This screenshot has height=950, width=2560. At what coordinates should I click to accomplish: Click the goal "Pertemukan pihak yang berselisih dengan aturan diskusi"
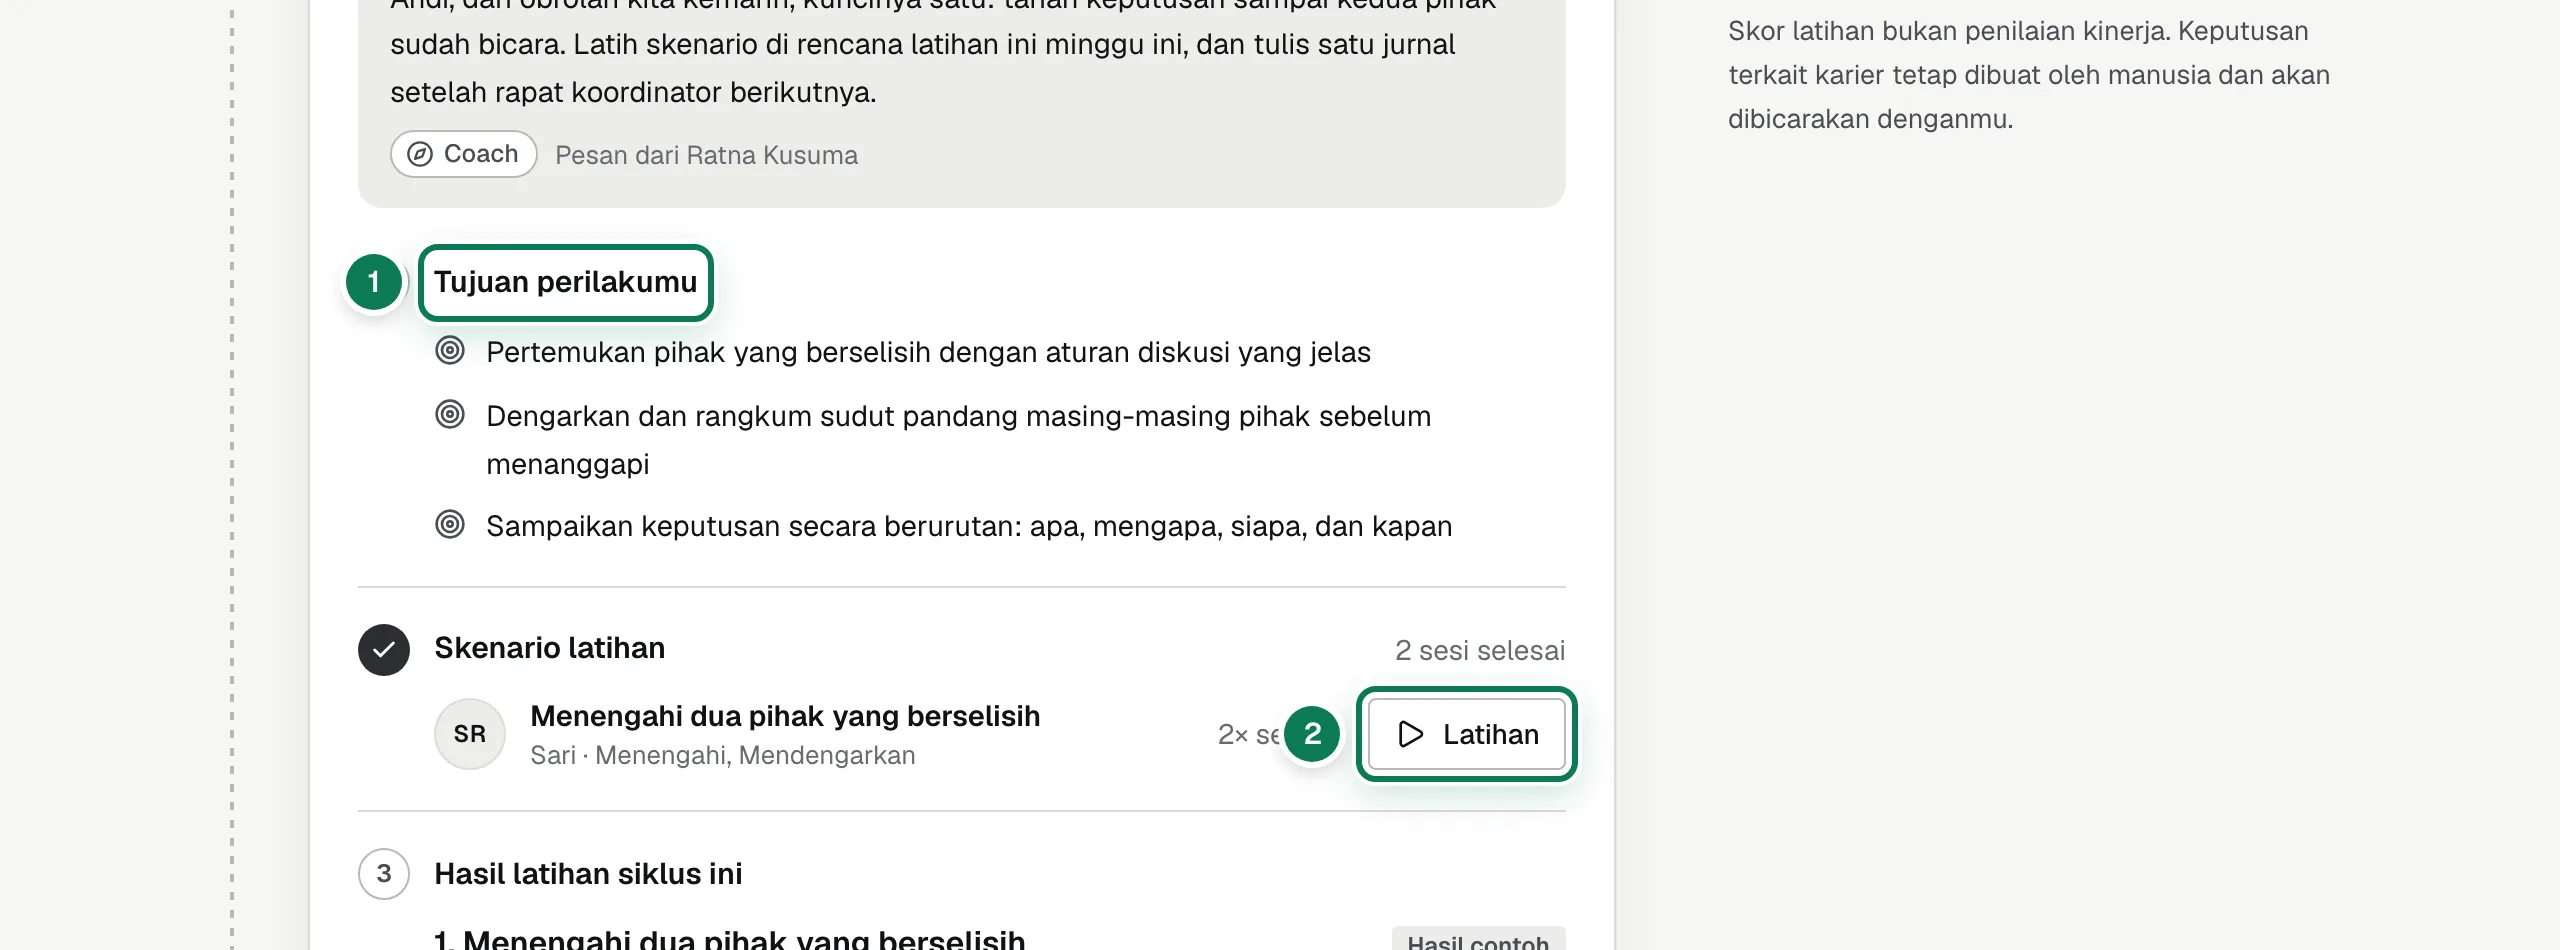tap(929, 352)
